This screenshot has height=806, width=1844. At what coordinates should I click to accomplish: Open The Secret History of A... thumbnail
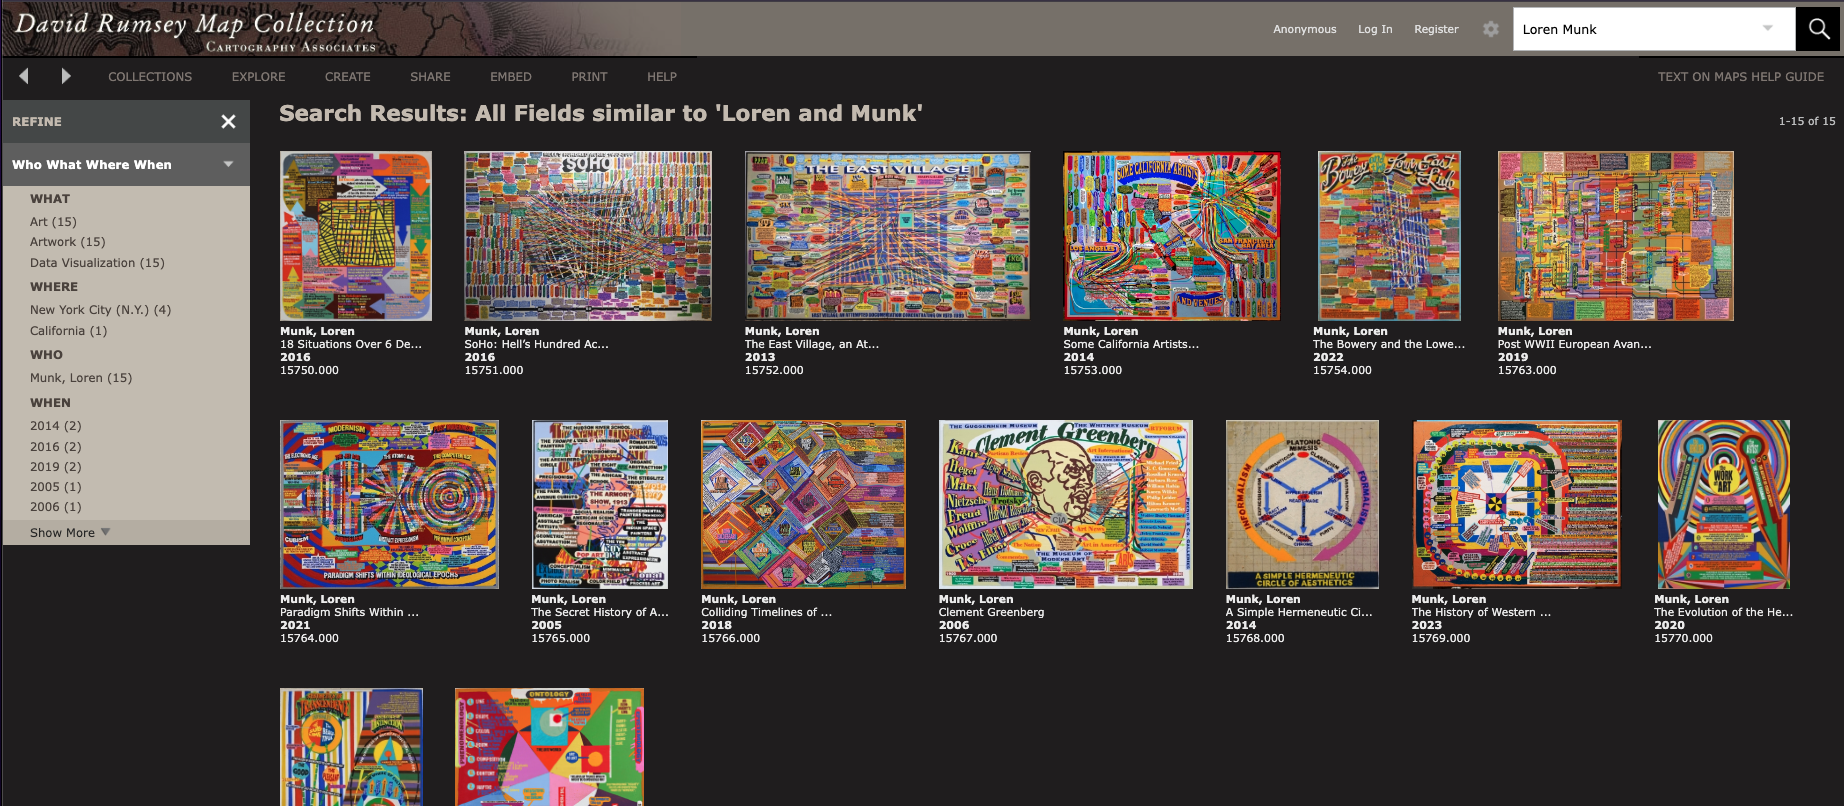coord(600,504)
